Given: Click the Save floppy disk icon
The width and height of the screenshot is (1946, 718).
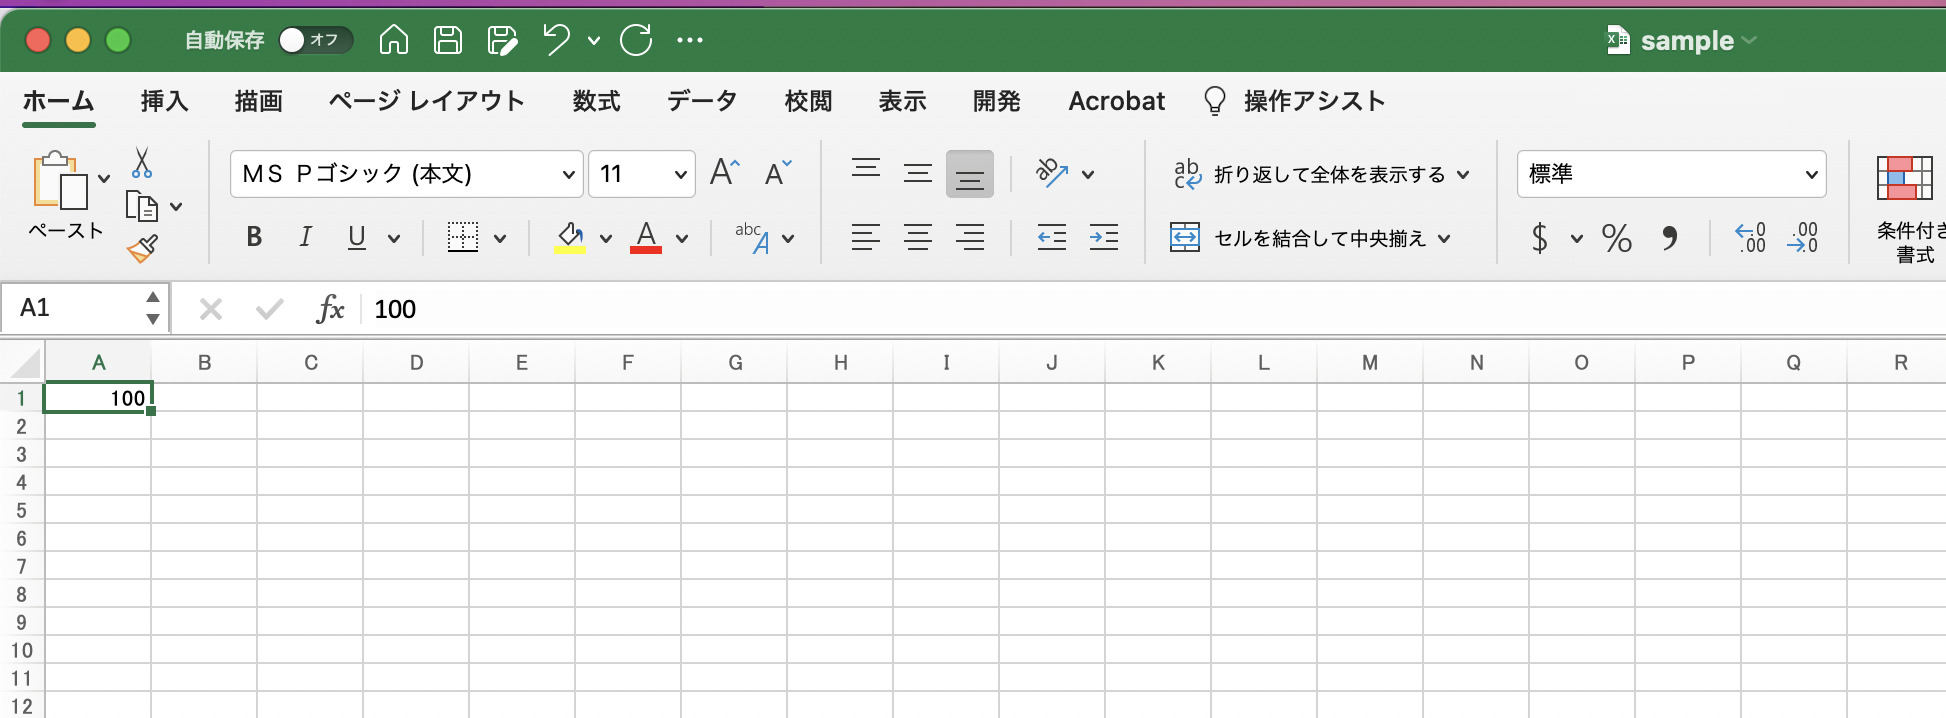Looking at the screenshot, I should [447, 40].
